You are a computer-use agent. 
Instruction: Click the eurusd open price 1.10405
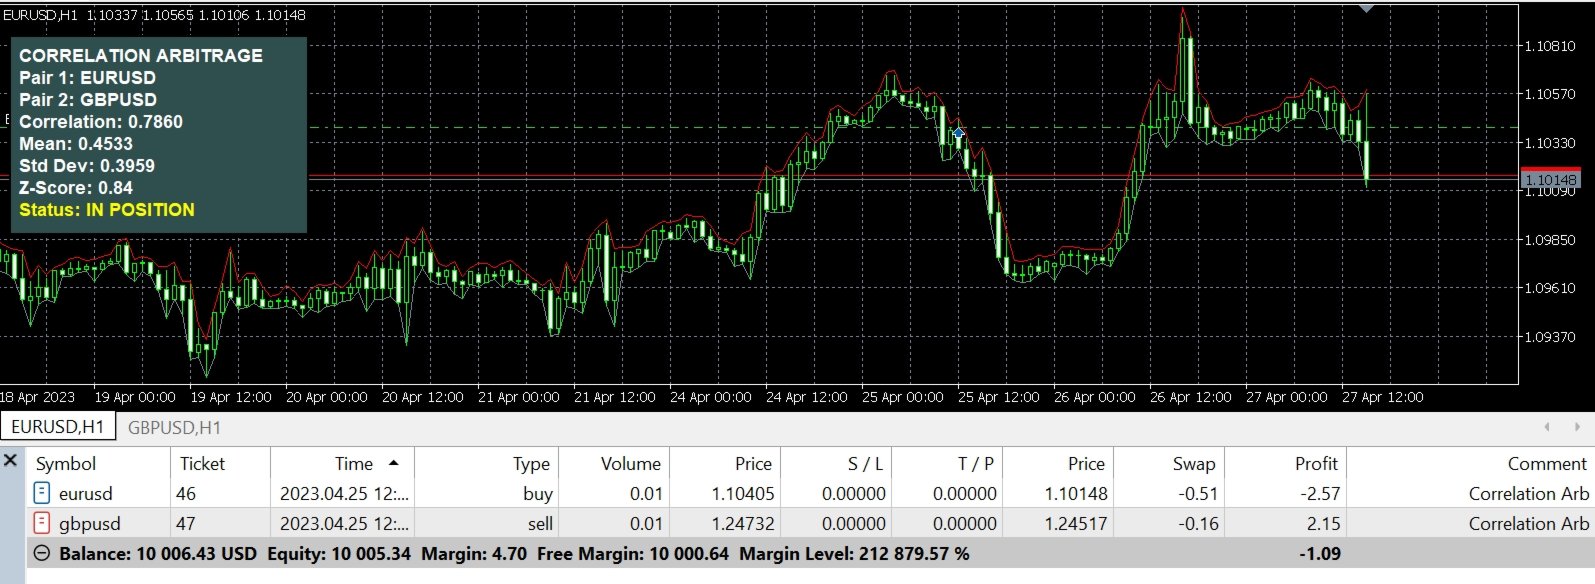[x=742, y=493]
